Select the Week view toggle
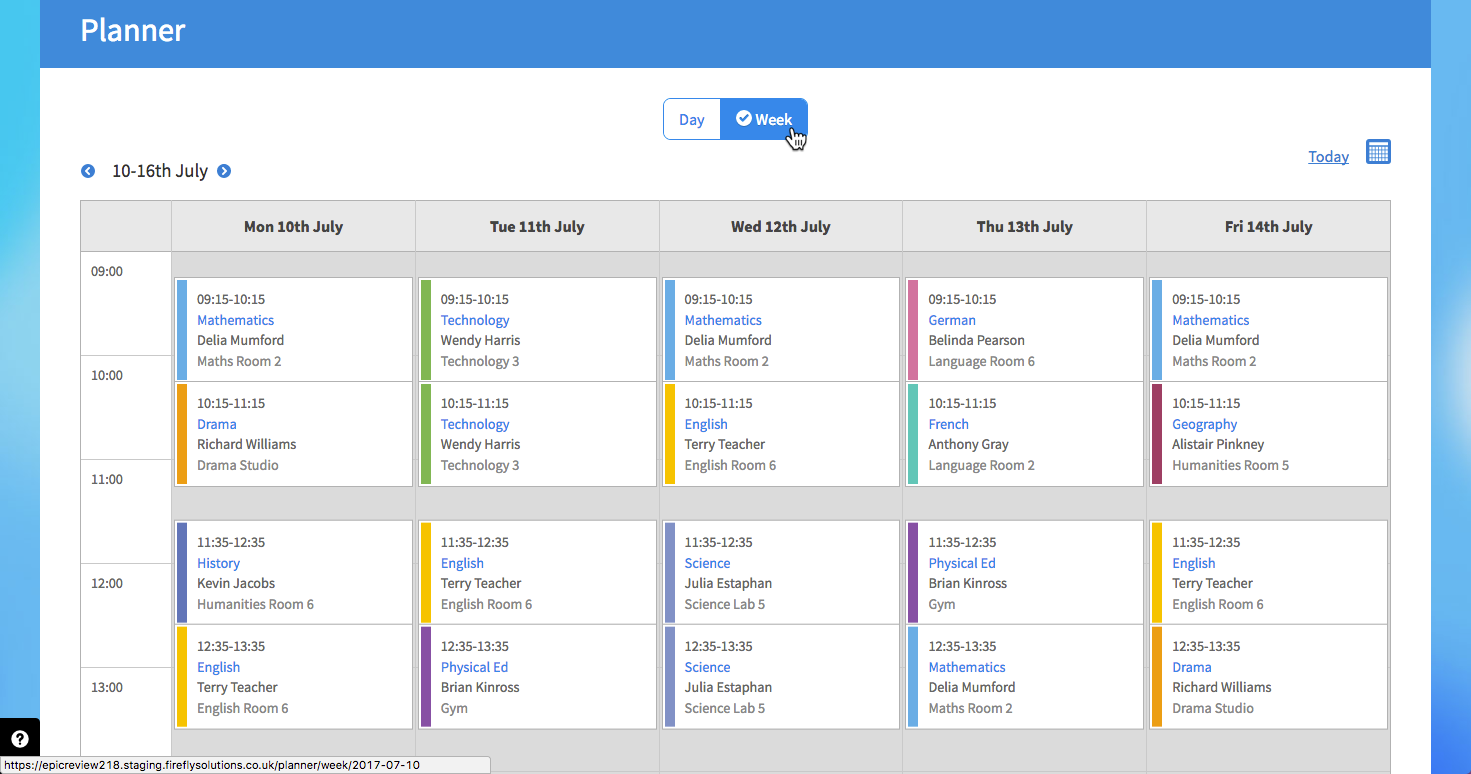Viewport: 1471px width, 774px height. (x=764, y=120)
